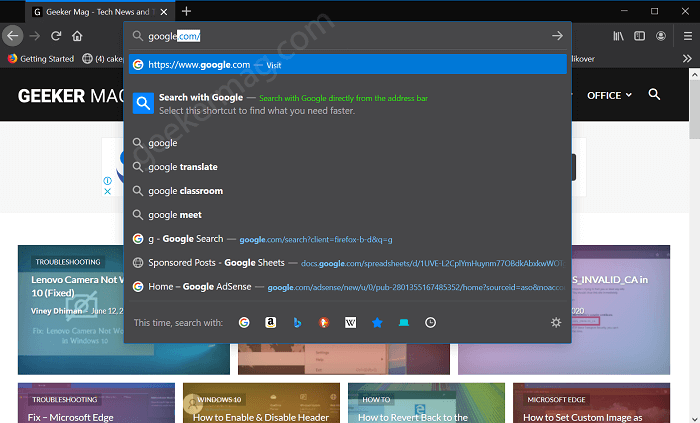The width and height of the screenshot is (700, 423).
Task: Choose the 'google translate' suggestion
Action: [x=348, y=167]
